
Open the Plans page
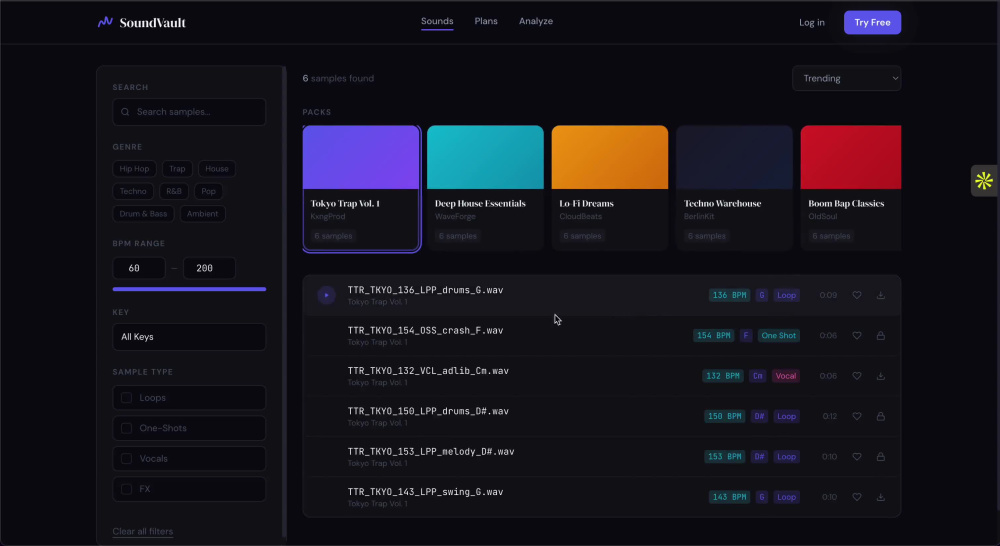point(486,21)
